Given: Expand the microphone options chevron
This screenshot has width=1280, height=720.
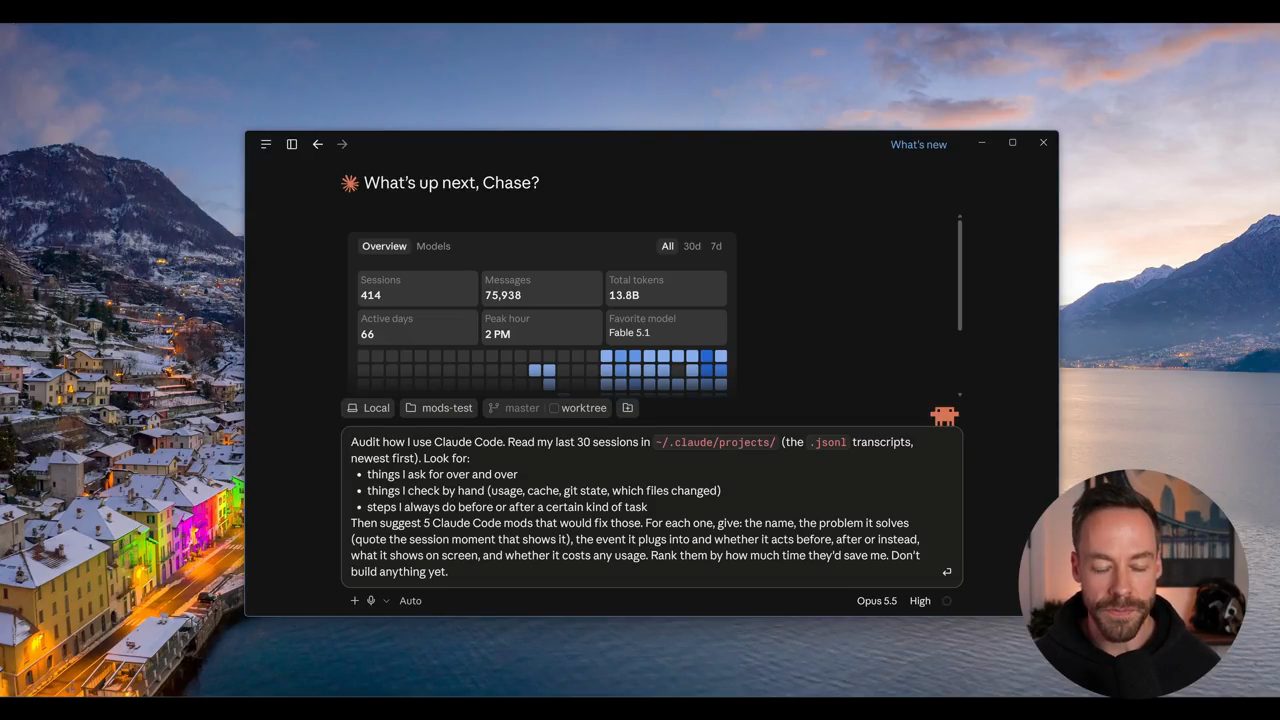Looking at the screenshot, I should coord(386,601).
